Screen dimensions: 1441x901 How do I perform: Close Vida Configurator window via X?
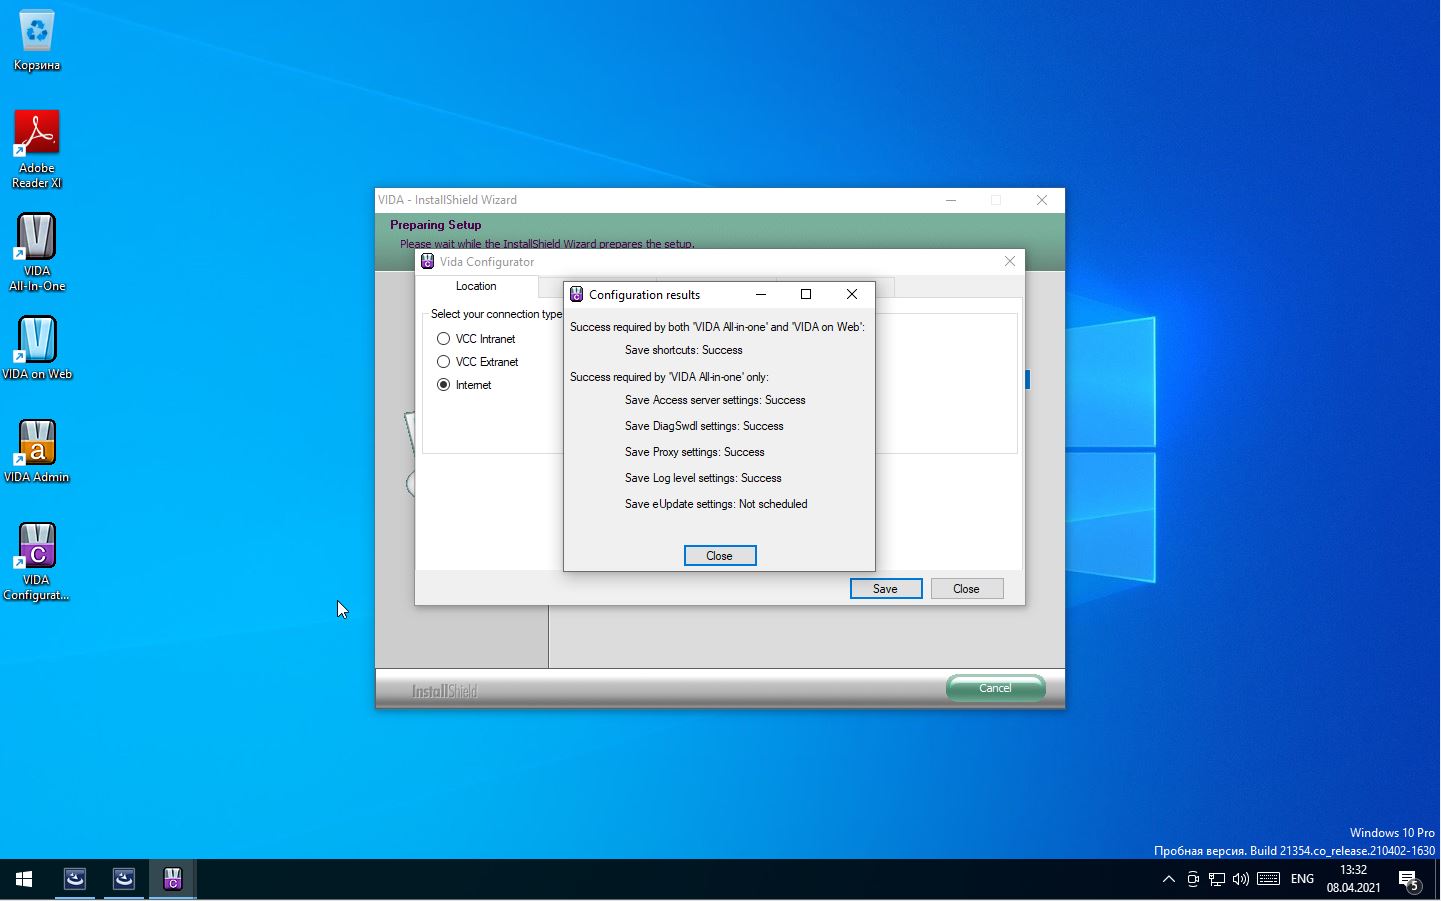click(x=1010, y=261)
